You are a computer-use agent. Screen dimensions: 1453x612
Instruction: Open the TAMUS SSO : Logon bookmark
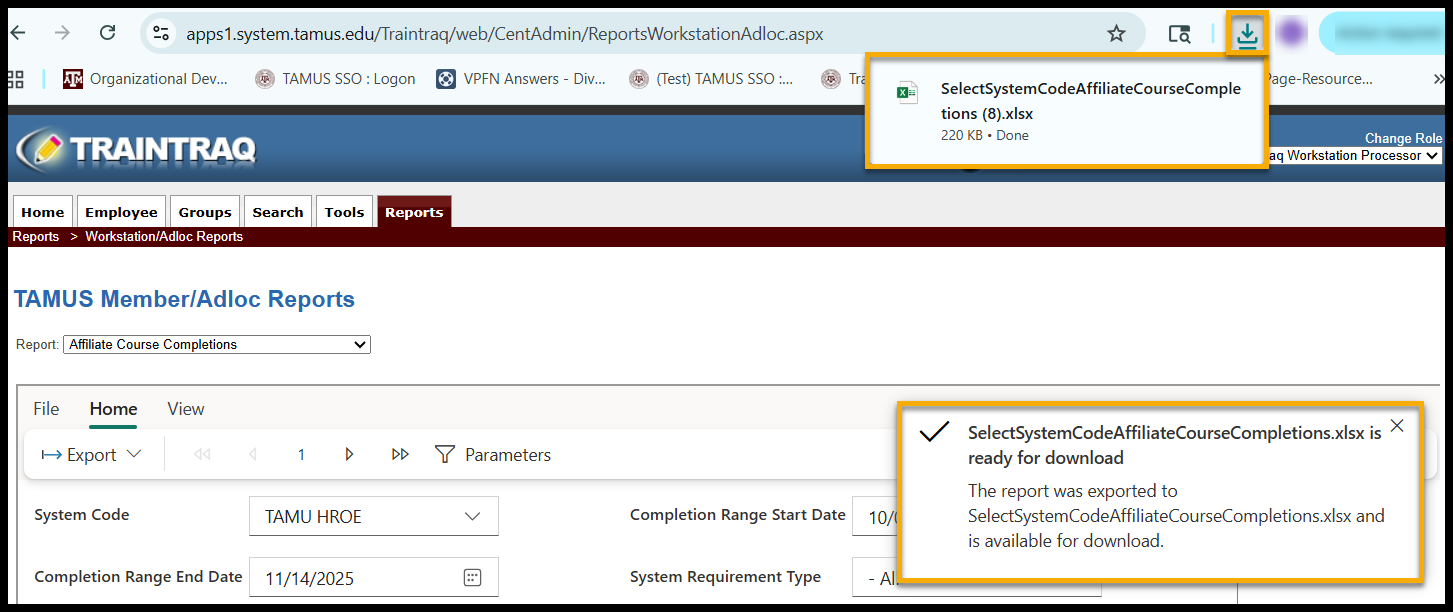335,79
